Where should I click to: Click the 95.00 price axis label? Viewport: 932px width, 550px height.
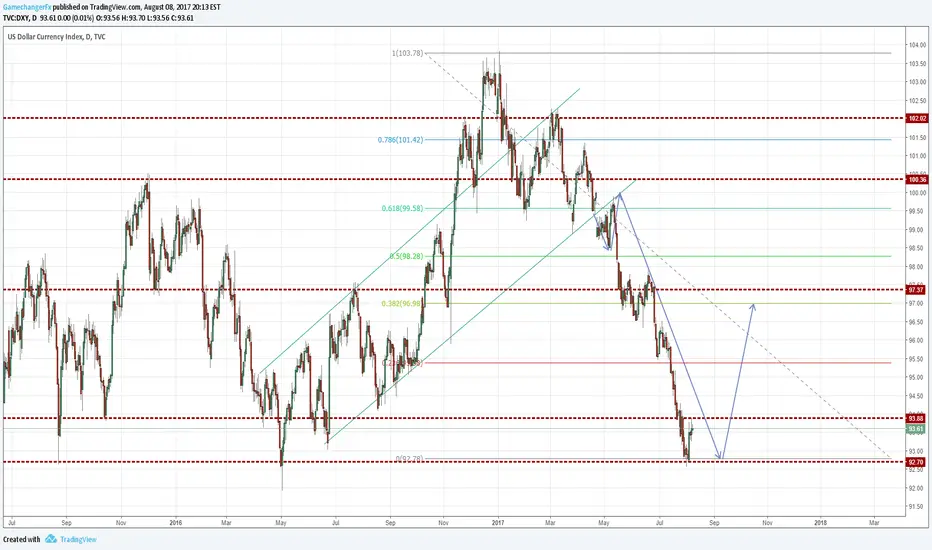pos(915,377)
